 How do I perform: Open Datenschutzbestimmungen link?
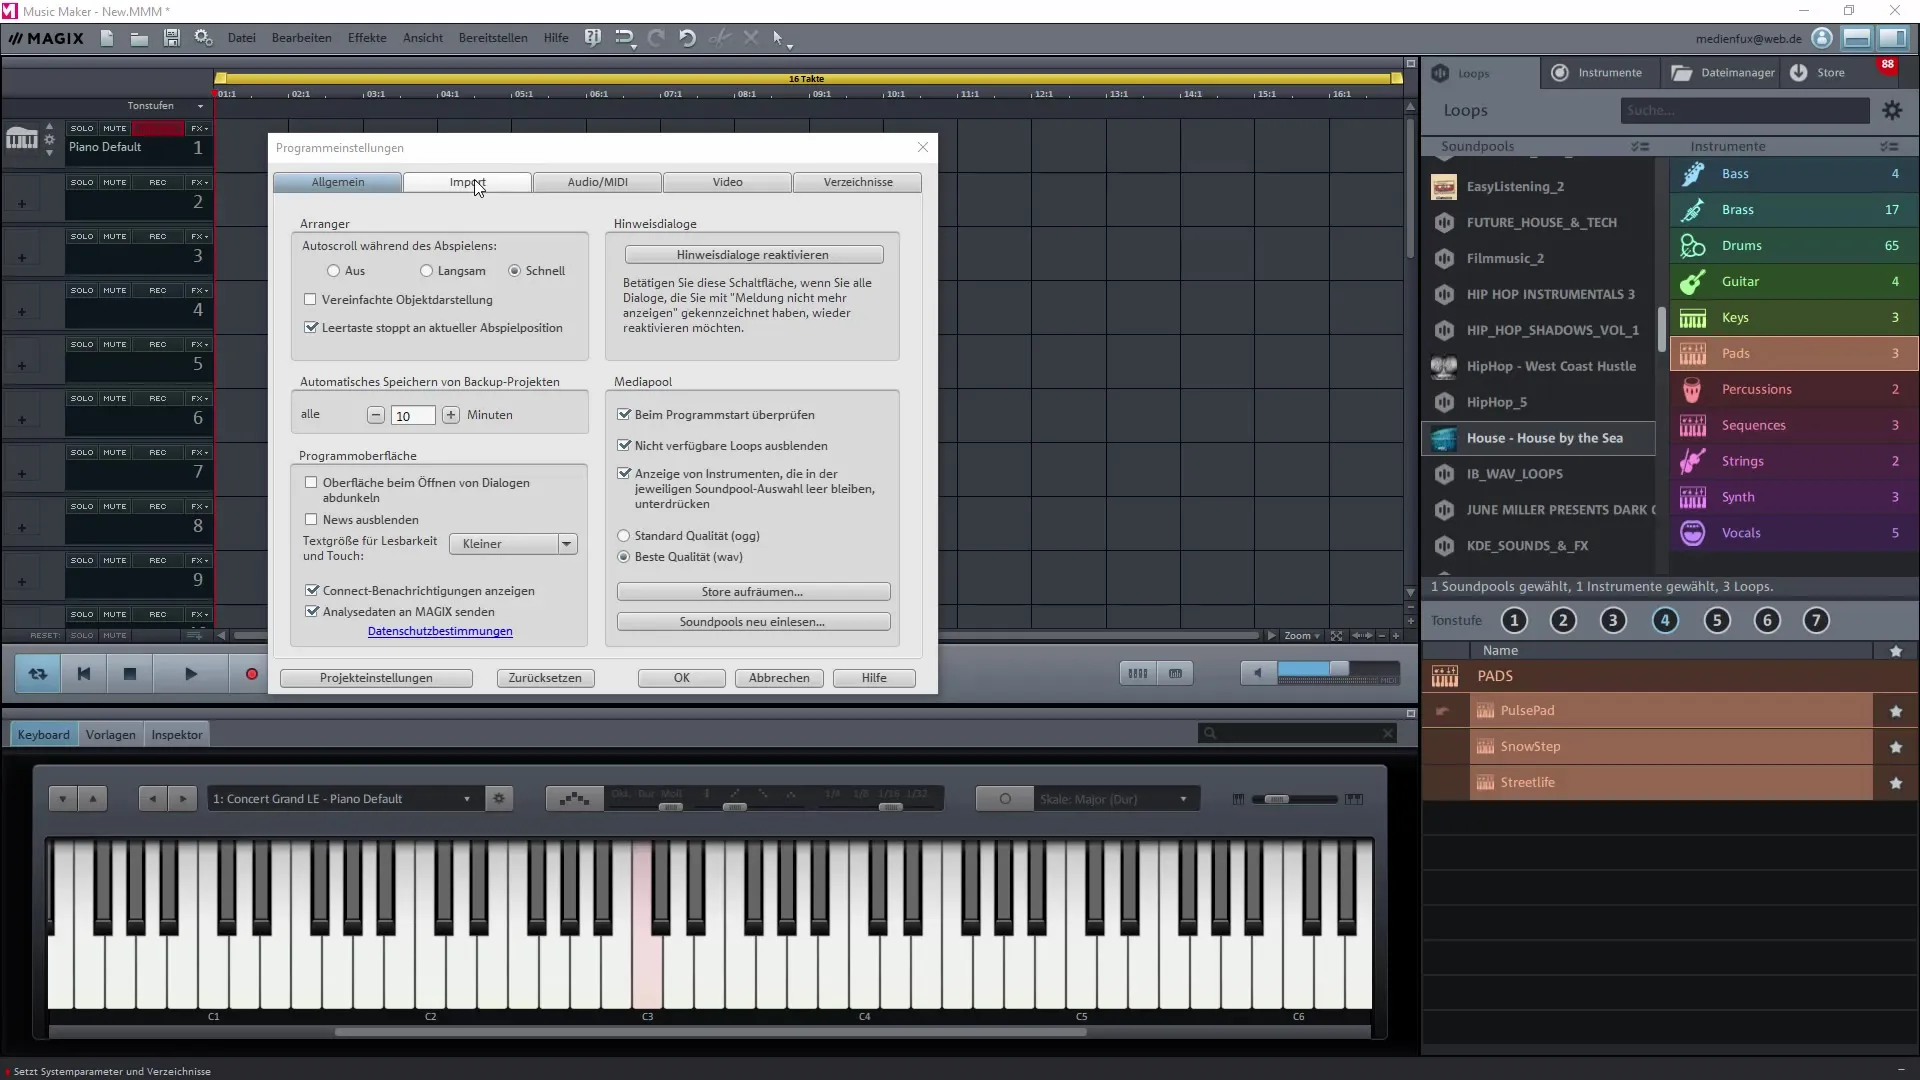(x=440, y=631)
